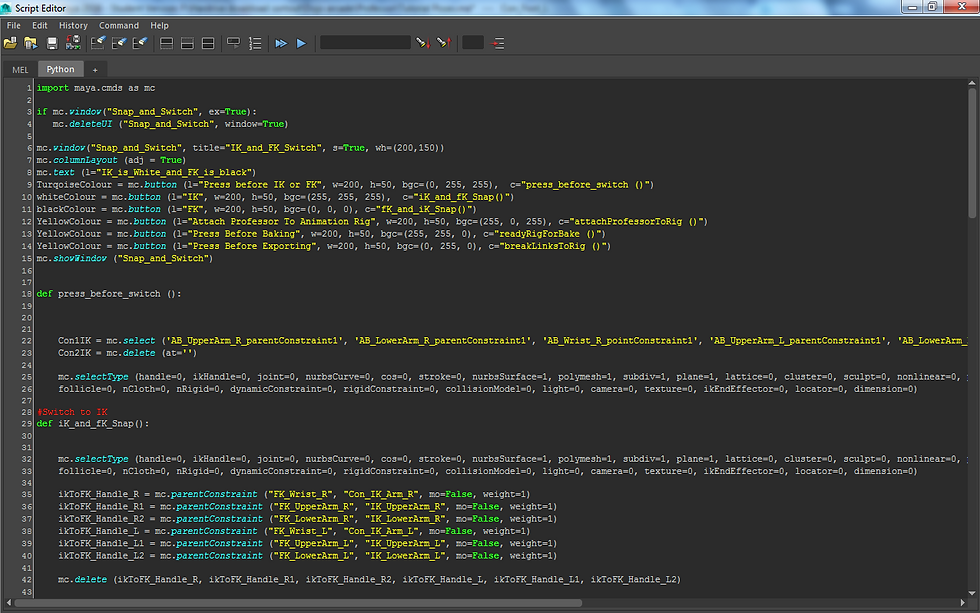Click the 'def iK_and_fK_Snap():' line
980x613 pixels.
(x=92, y=424)
